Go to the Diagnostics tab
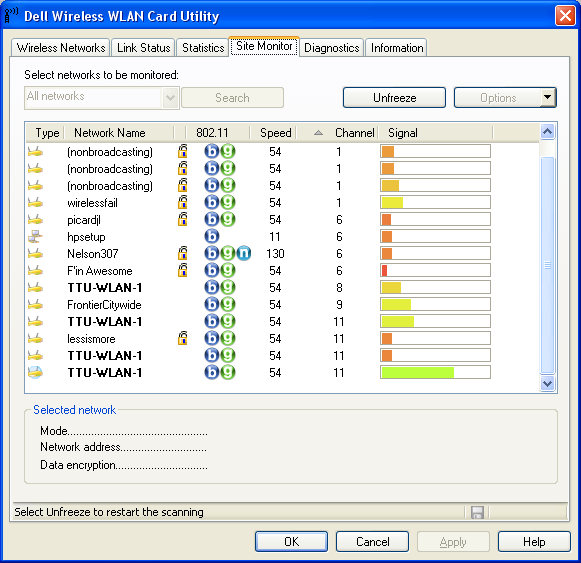581x563 pixels. point(332,48)
